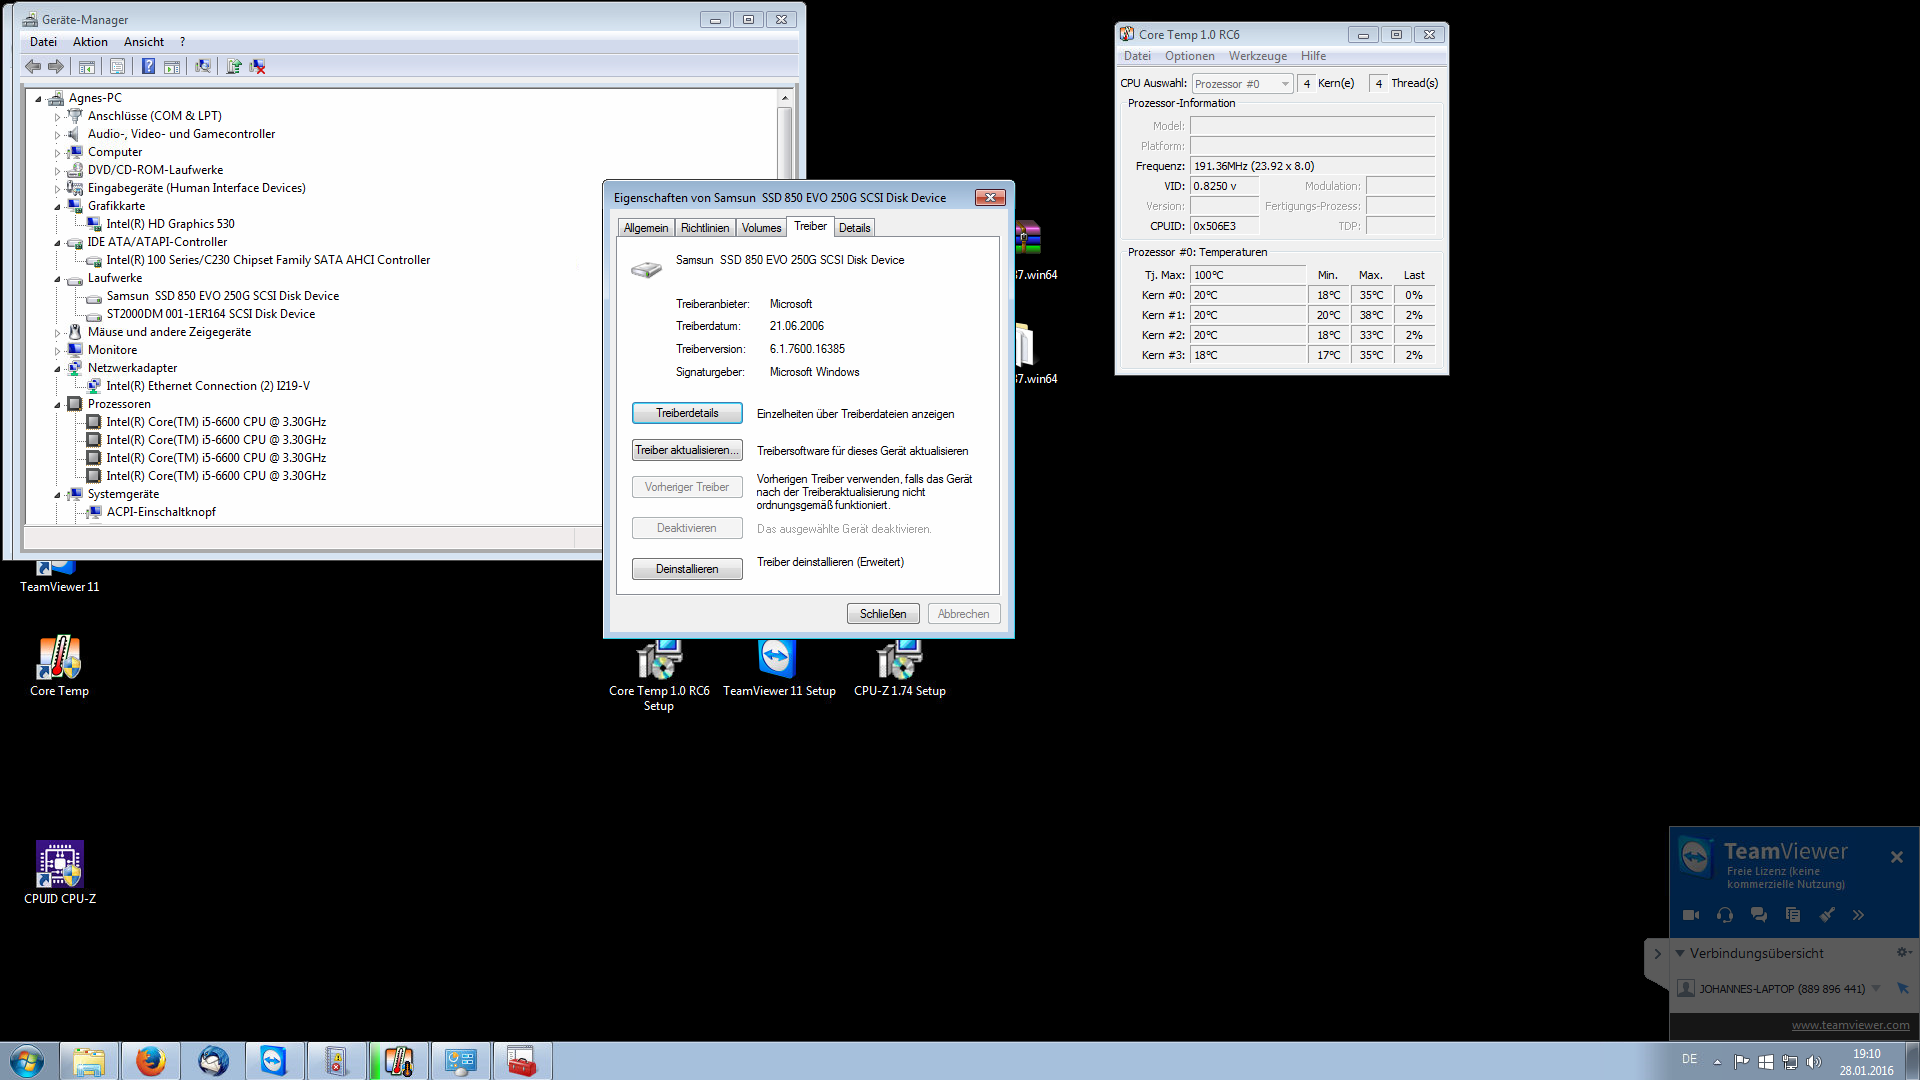Scan for hardware changes in Geräte-Manager toolbar
Screen dimensions: 1920x1080
coord(203,67)
